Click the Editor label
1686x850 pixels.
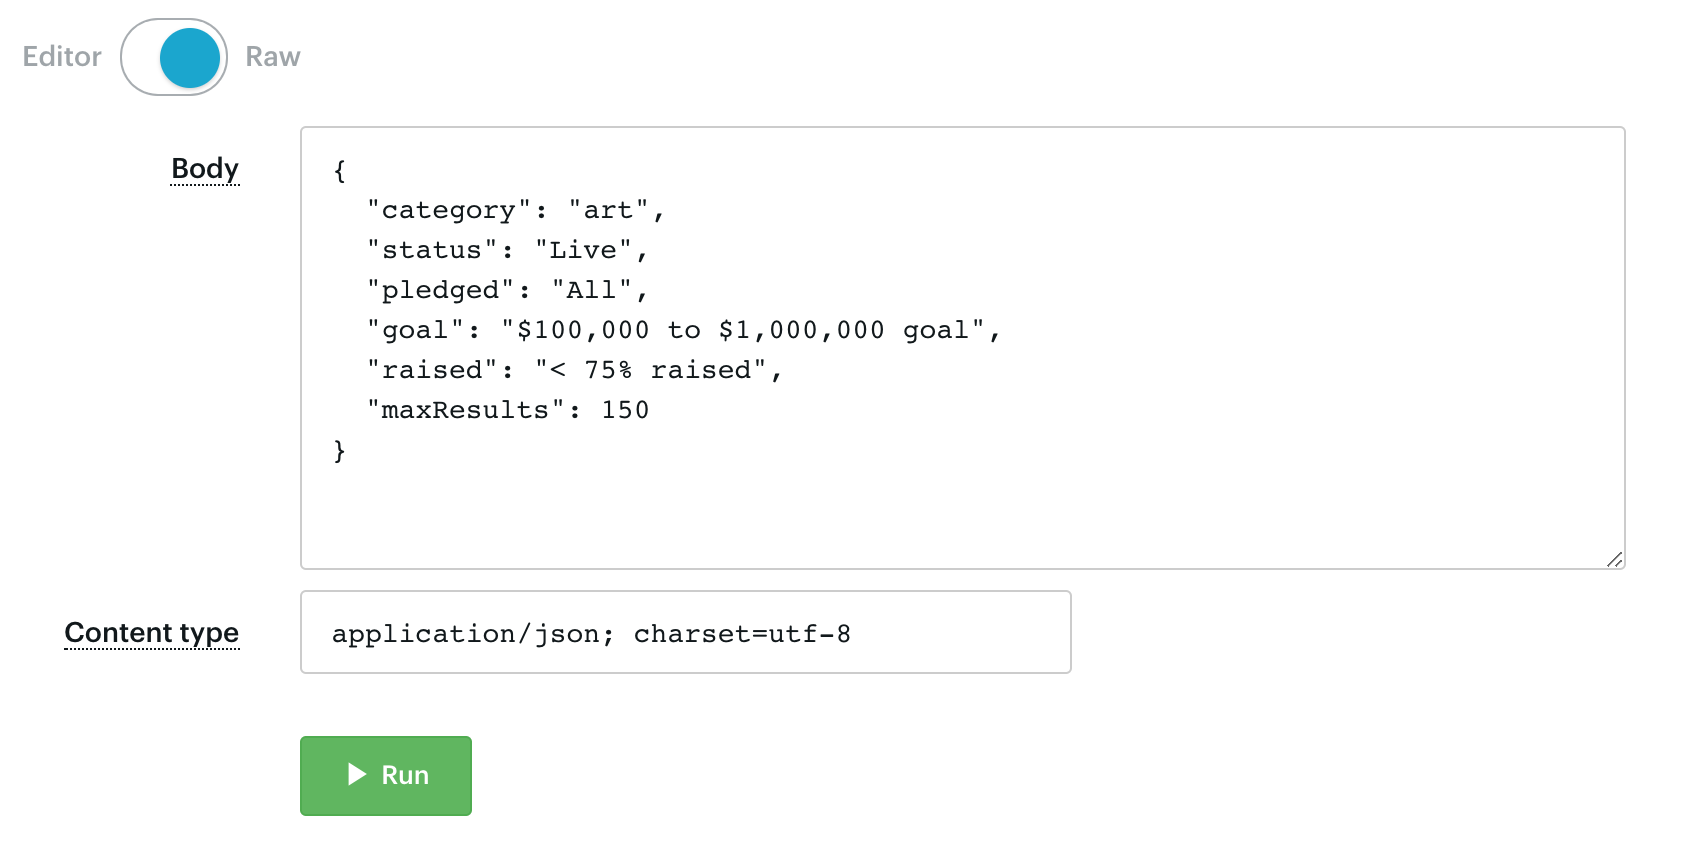point(60,57)
